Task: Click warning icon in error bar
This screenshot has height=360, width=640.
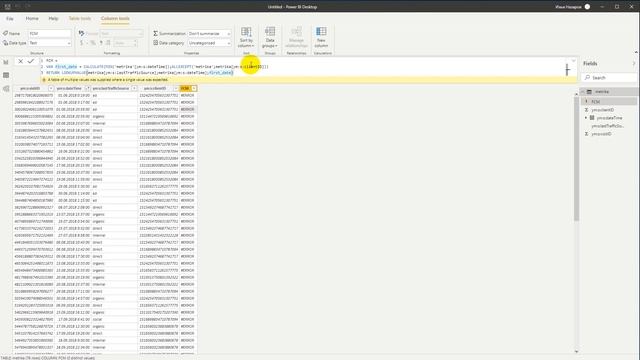Action: click(44, 80)
